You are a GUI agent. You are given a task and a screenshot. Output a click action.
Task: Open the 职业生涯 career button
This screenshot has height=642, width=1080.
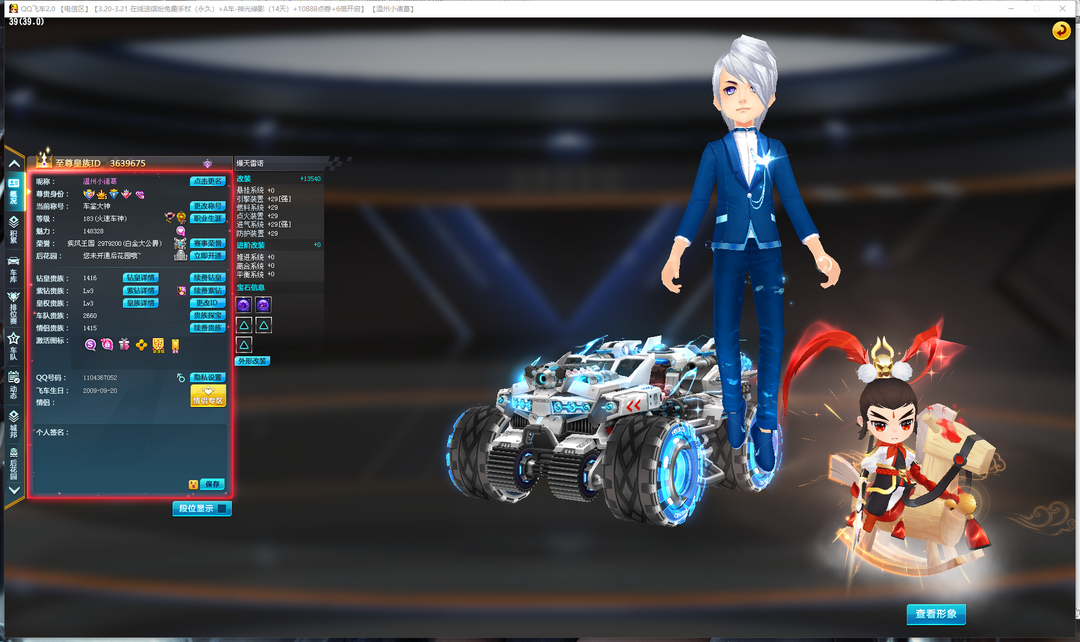point(207,218)
